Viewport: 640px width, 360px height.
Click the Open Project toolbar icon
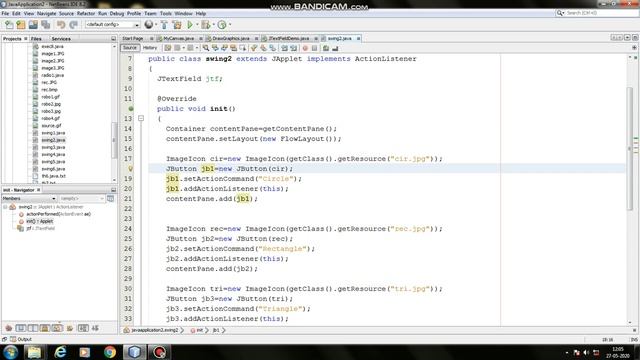(33, 25)
